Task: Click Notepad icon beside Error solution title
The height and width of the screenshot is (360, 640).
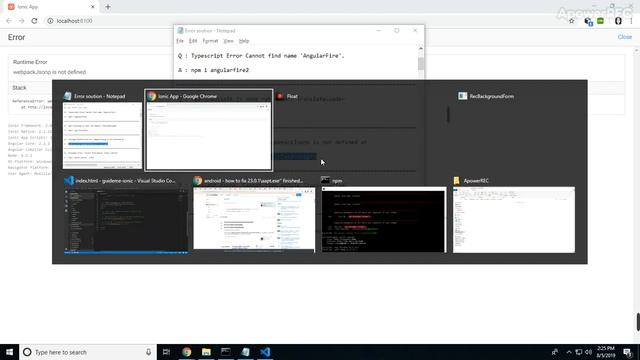Action: click(68, 96)
